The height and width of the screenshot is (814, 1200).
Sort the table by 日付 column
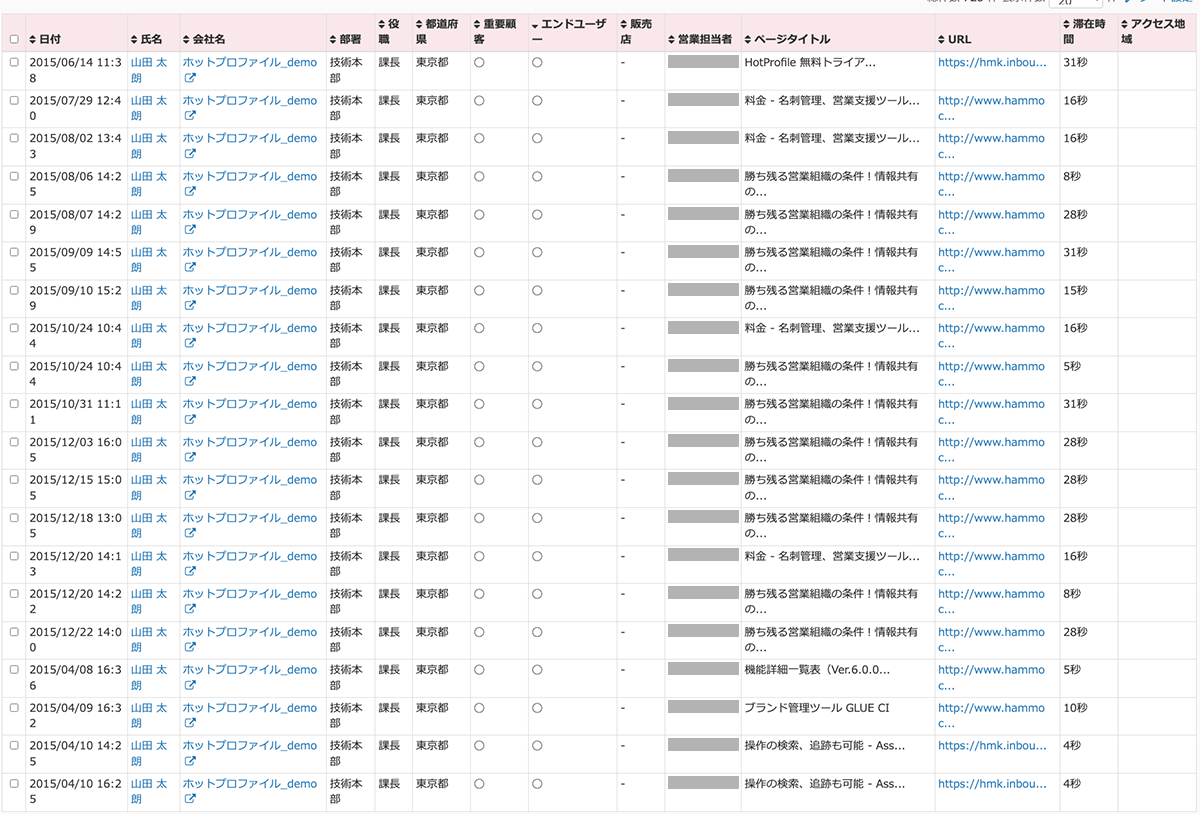coord(44,39)
